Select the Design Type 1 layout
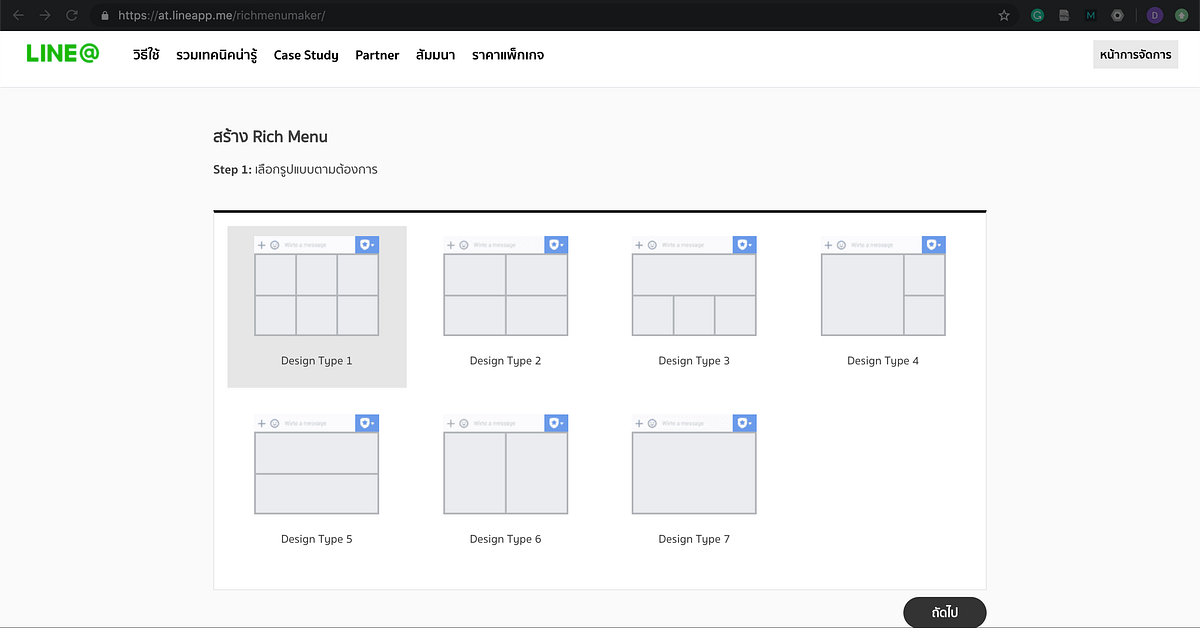The image size is (1200, 628). 317,307
